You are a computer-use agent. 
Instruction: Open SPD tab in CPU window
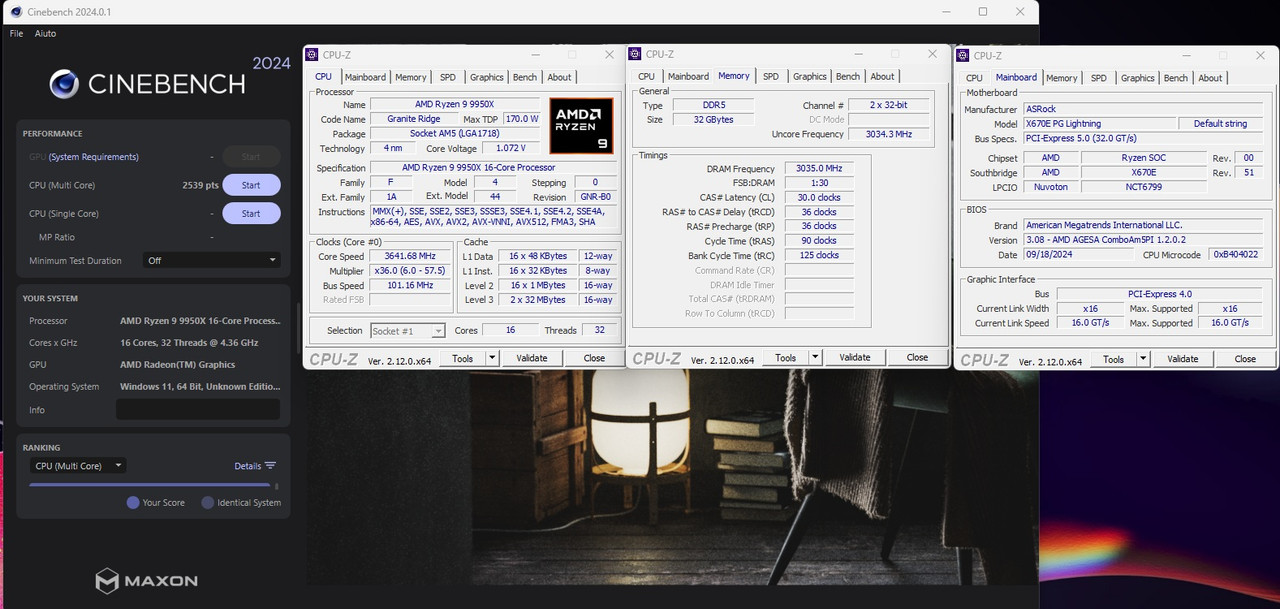[448, 77]
